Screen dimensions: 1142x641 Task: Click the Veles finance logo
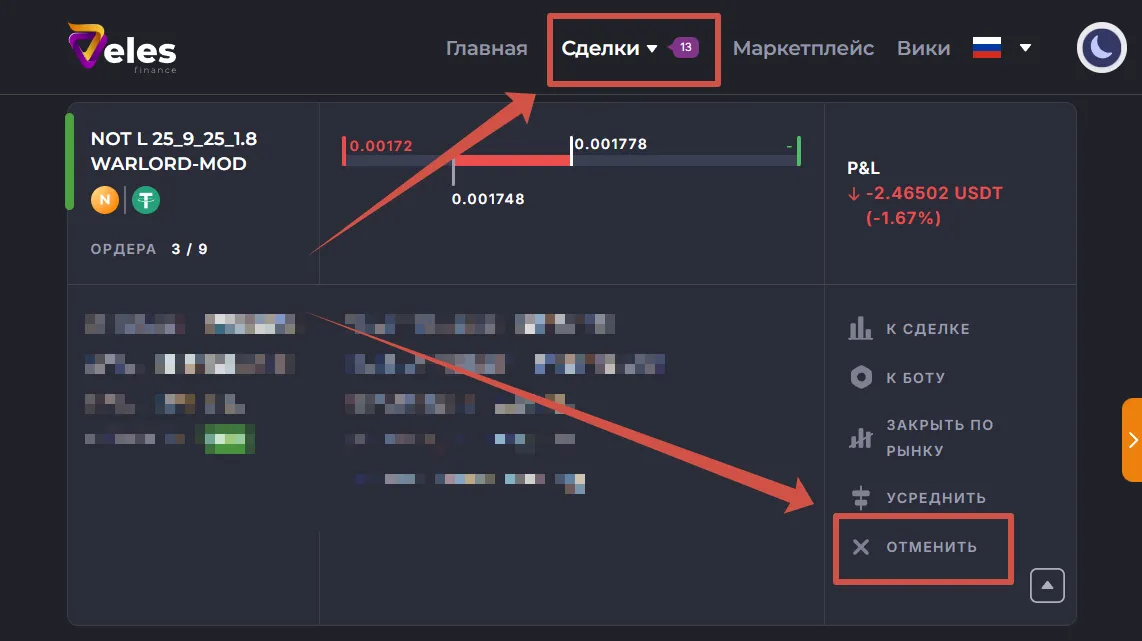[119, 46]
